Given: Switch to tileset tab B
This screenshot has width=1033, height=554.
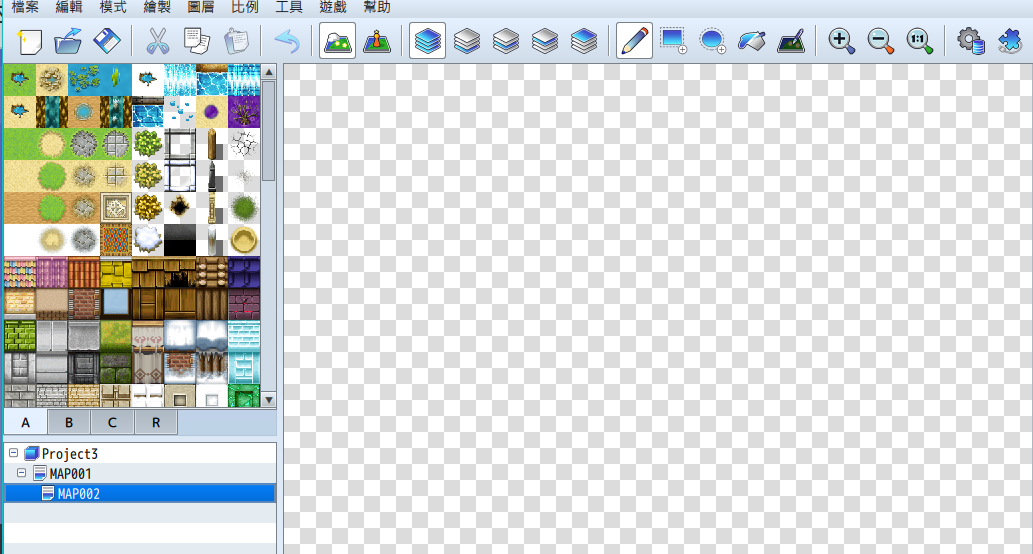Looking at the screenshot, I should (x=69, y=422).
